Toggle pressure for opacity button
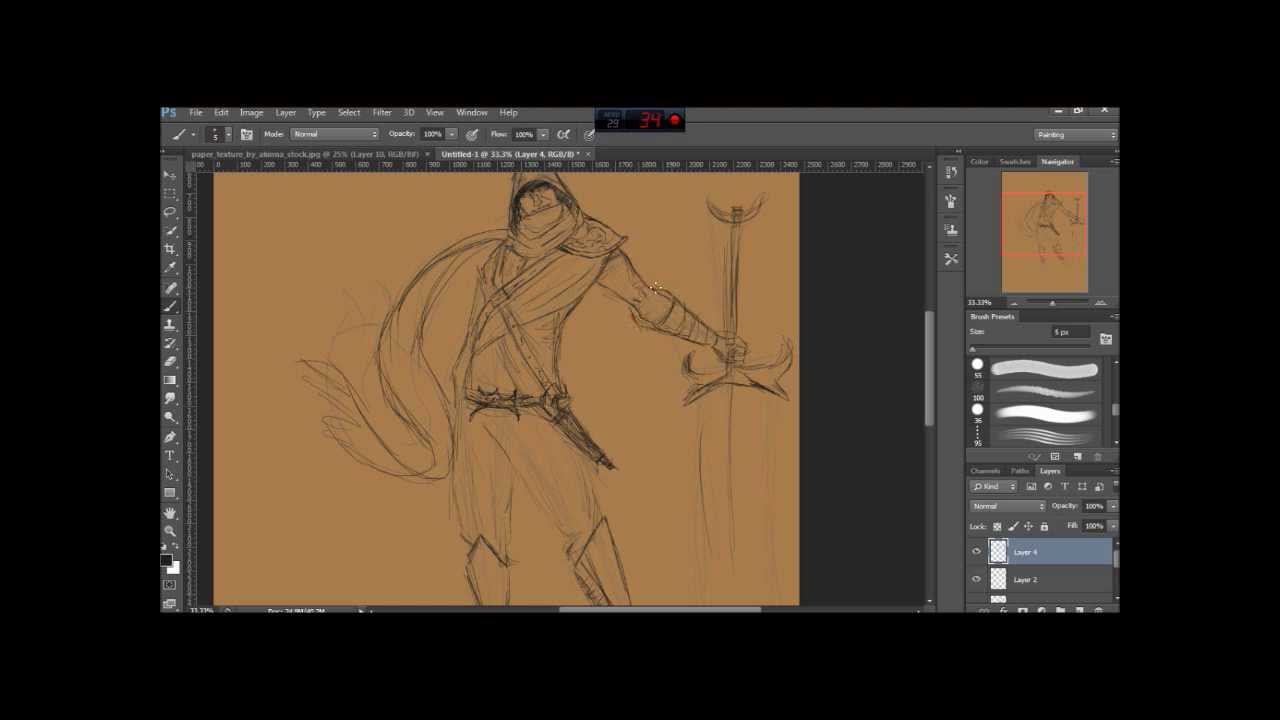The image size is (1280, 720). [472, 134]
